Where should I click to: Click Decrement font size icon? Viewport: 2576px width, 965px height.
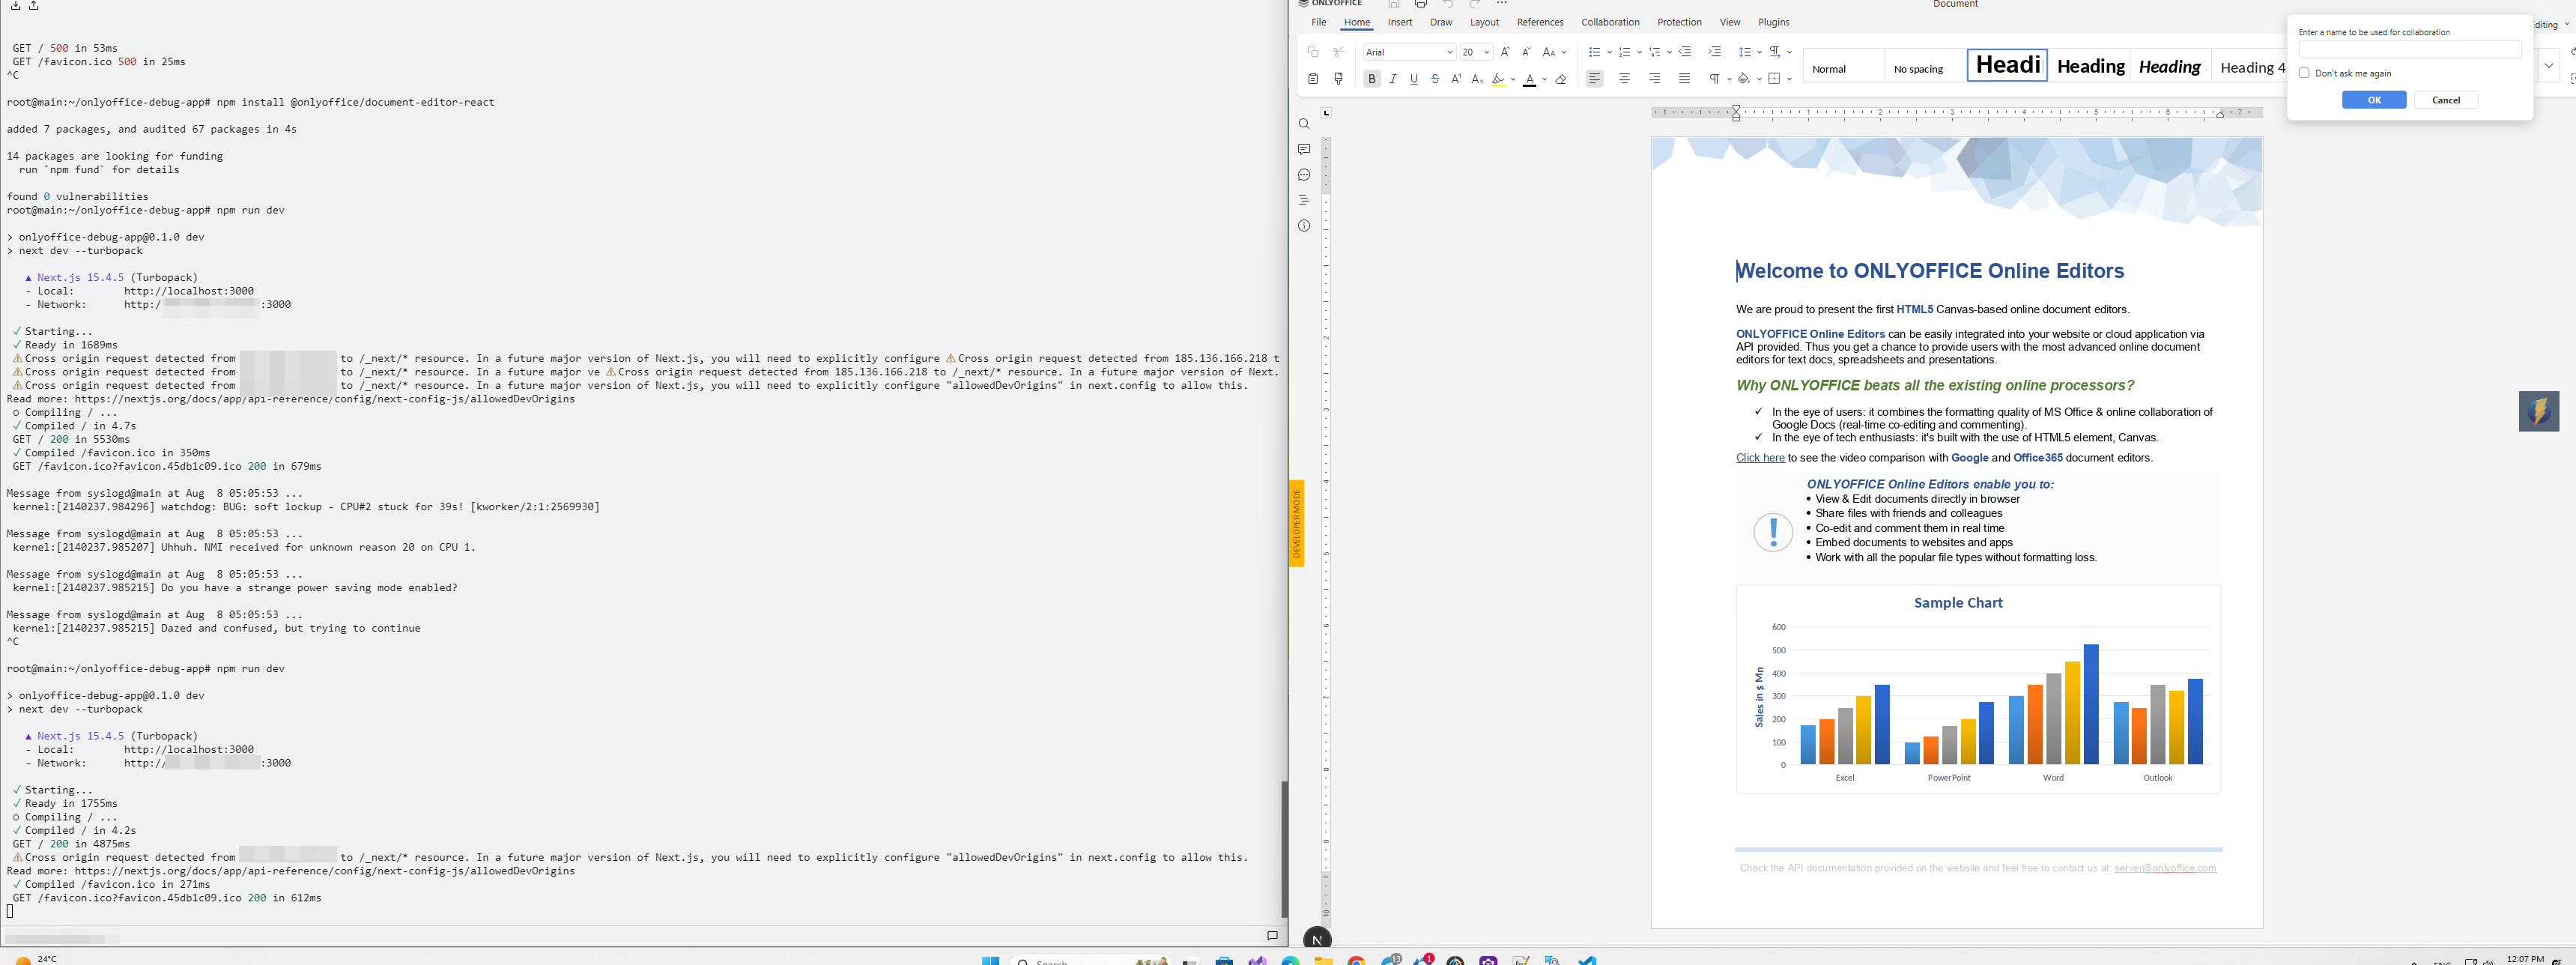(x=1526, y=52)
